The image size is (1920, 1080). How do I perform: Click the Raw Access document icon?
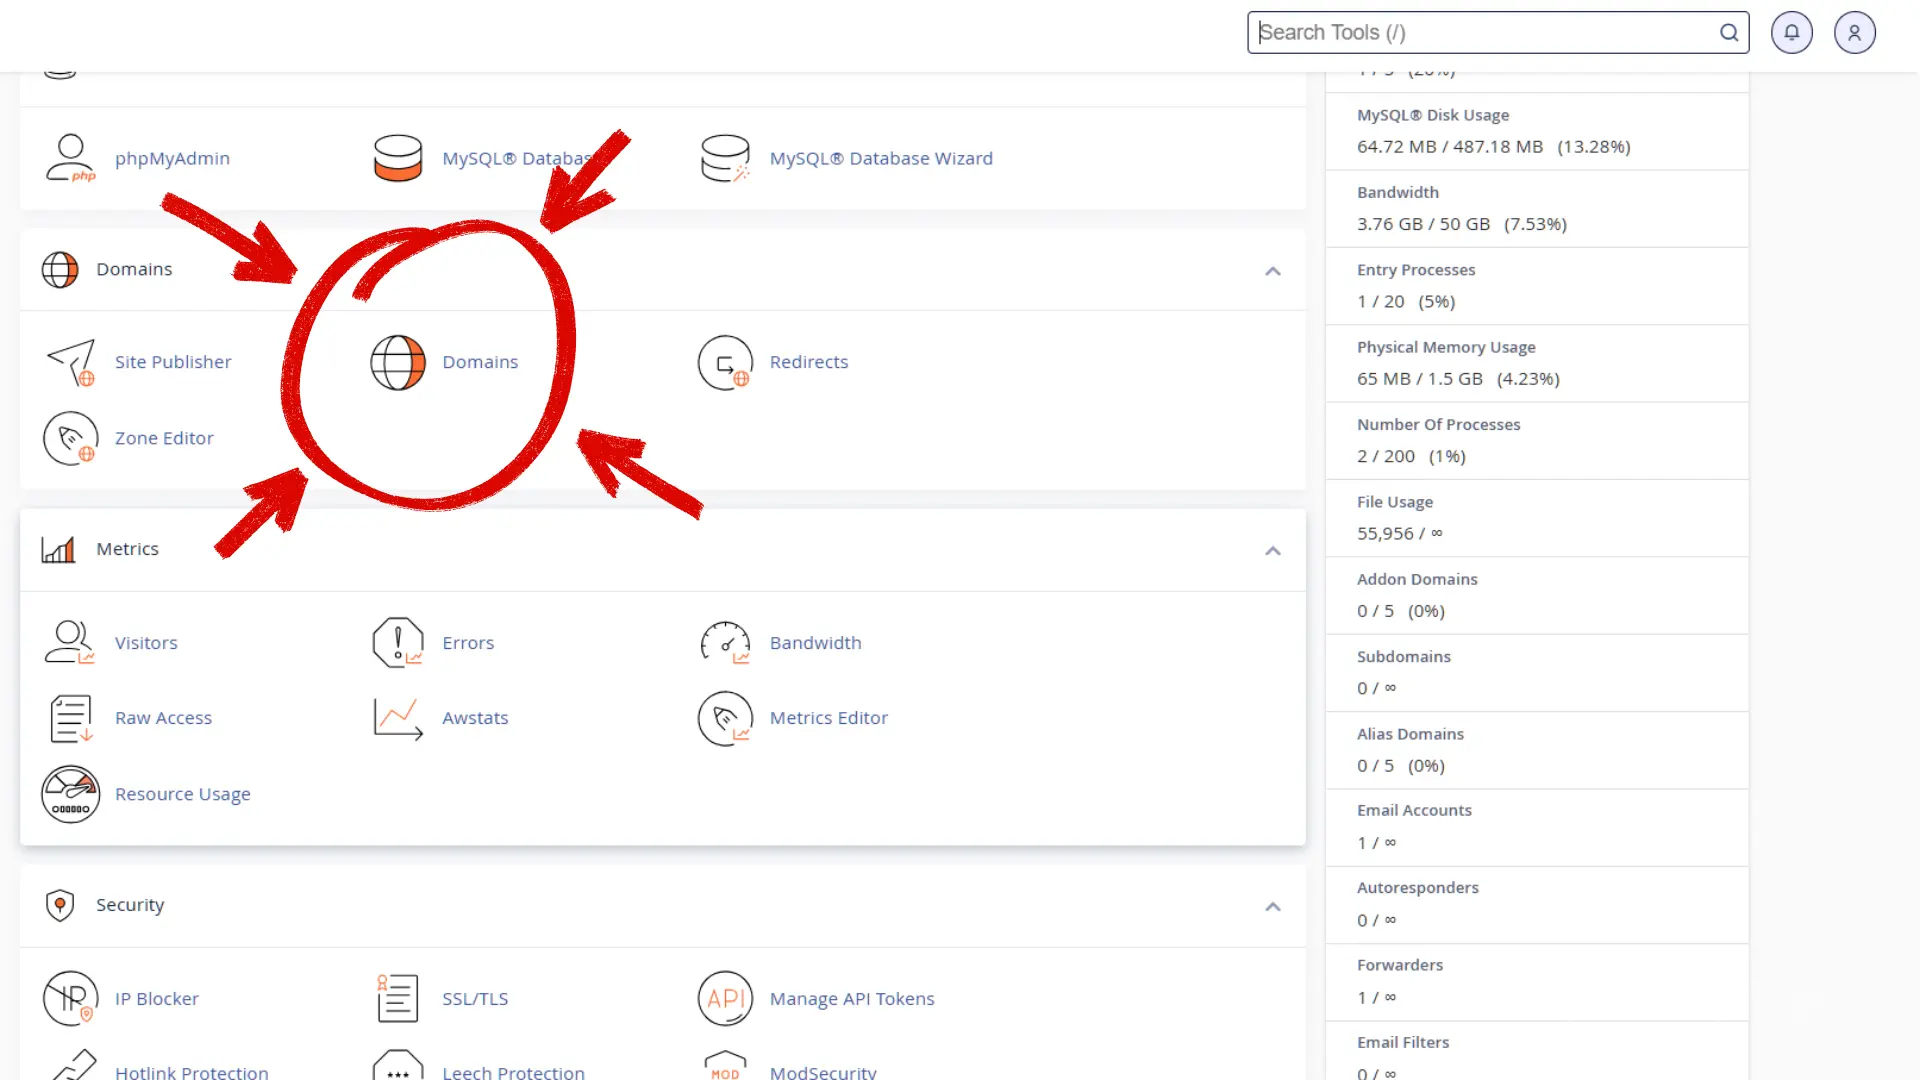(70, 718)
